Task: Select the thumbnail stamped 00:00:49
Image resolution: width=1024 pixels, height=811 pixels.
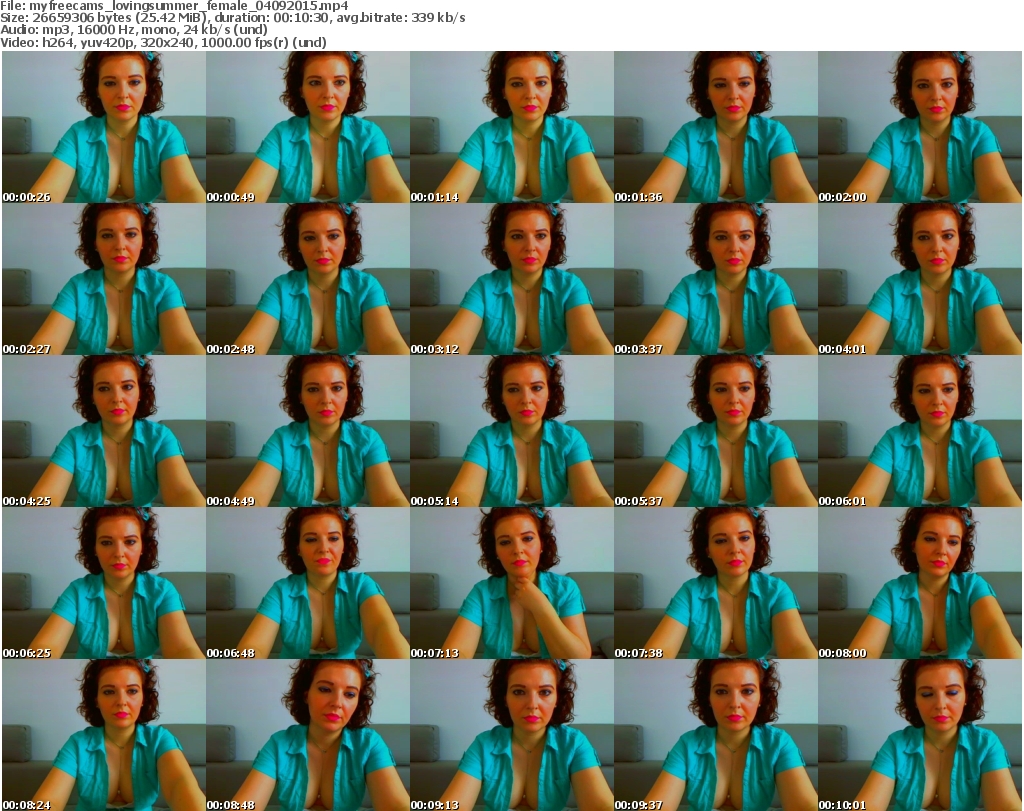Action: click(308, 127)
